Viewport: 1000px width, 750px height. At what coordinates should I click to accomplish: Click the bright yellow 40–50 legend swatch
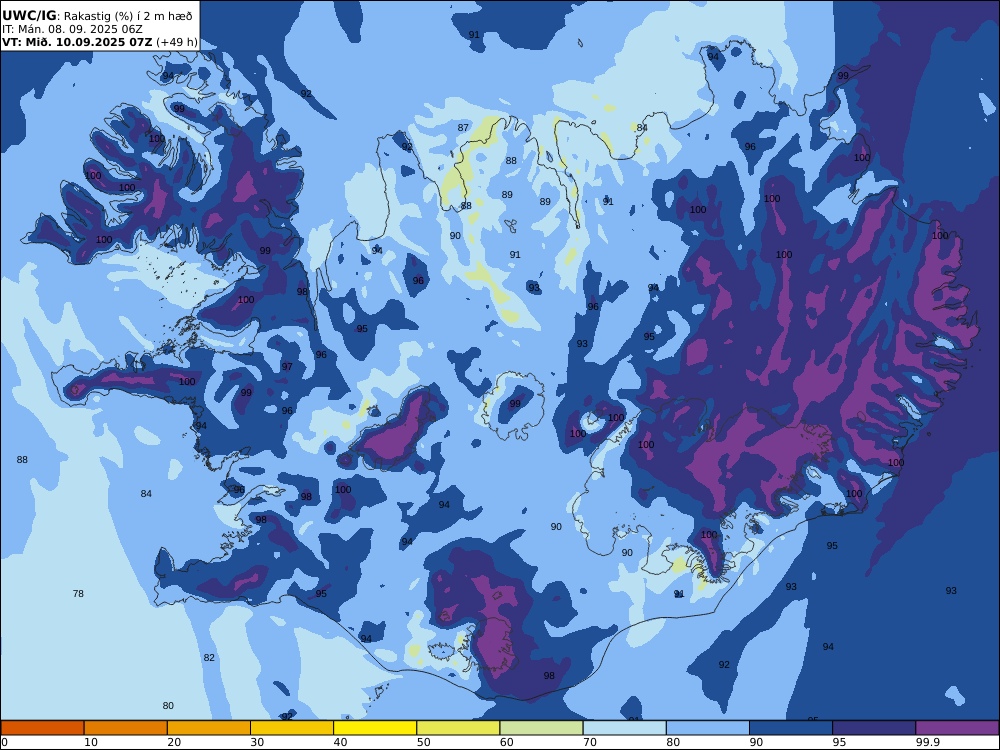(375, 728)
